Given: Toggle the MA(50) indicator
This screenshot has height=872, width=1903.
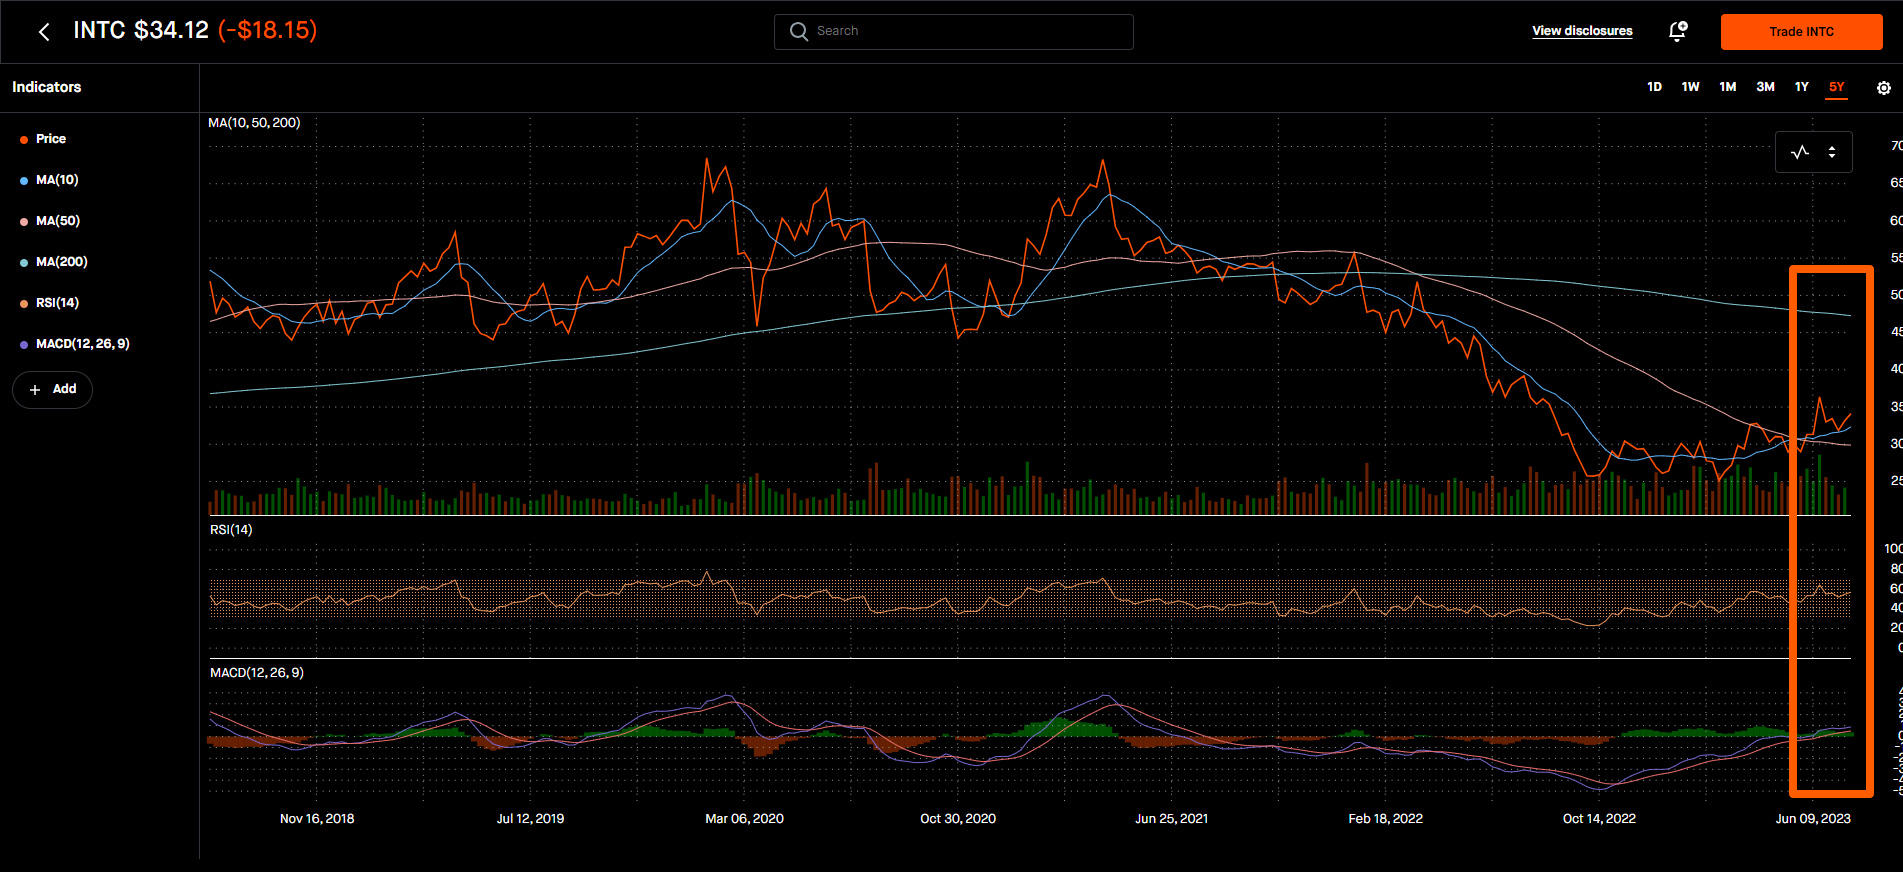Looking at the screenshot, I should (x=50, y=221).
